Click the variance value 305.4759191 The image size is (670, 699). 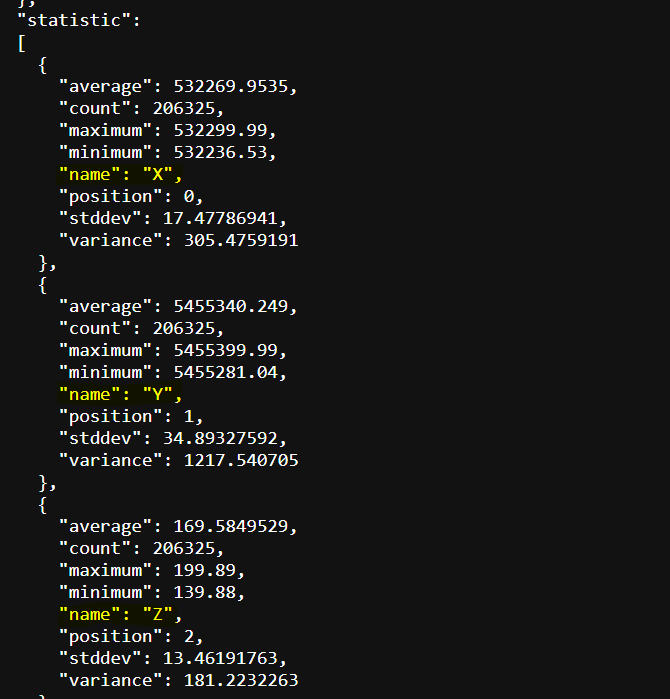pyautogui.click(x=241, y=241)
